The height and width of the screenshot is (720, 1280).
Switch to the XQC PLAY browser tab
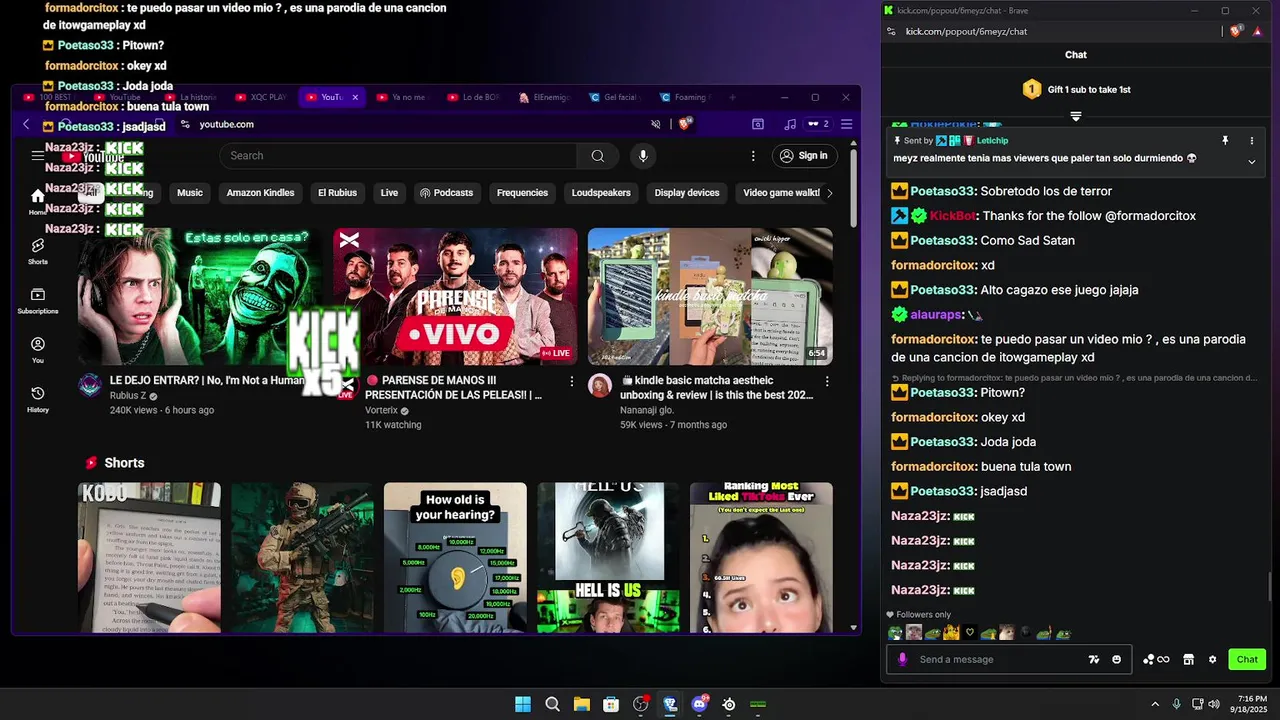[x=260, y=97]
